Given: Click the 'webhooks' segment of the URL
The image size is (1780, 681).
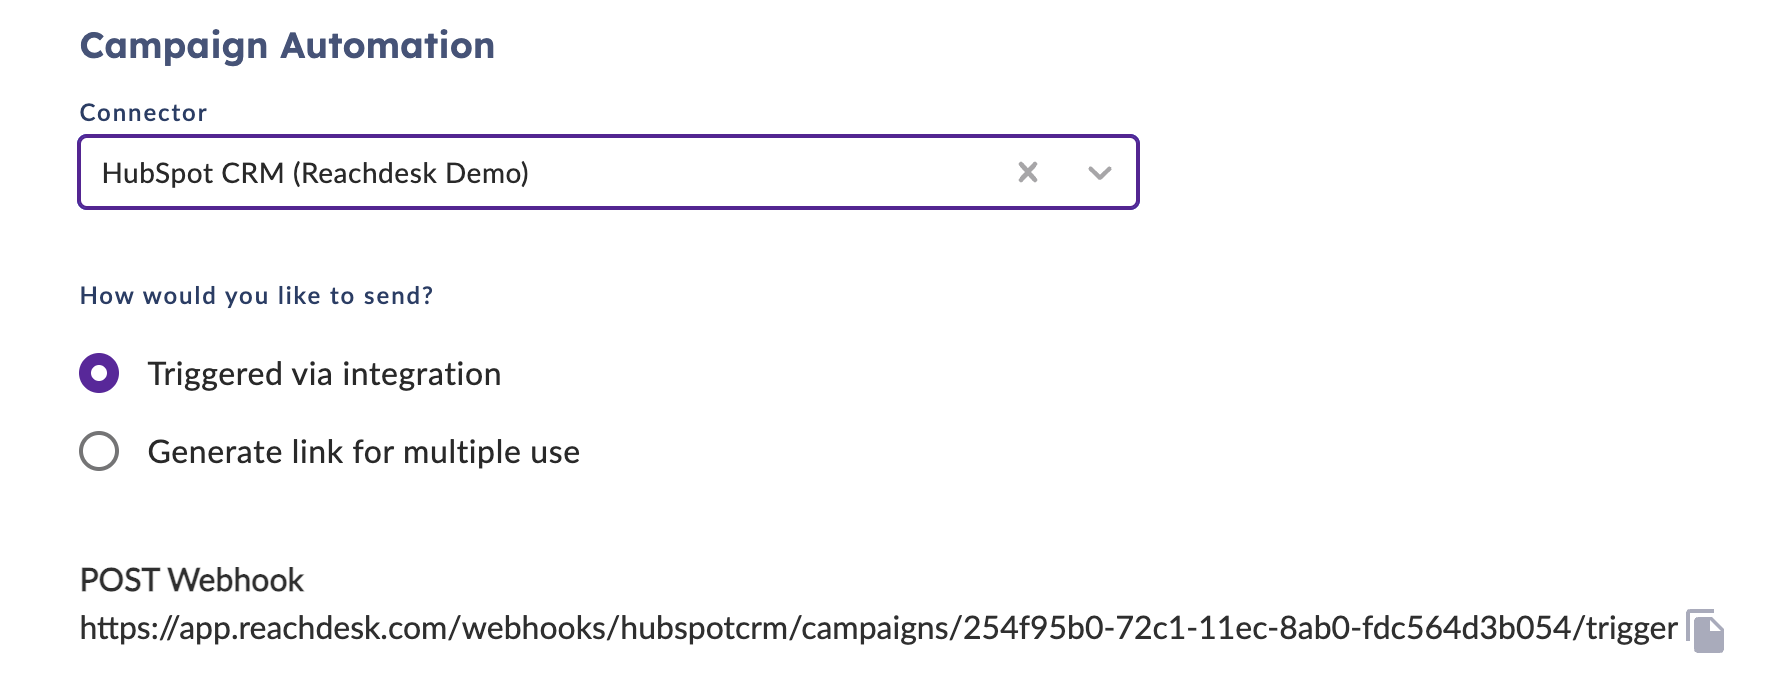Looking at the screenshot, I should (x=534, y=628).
